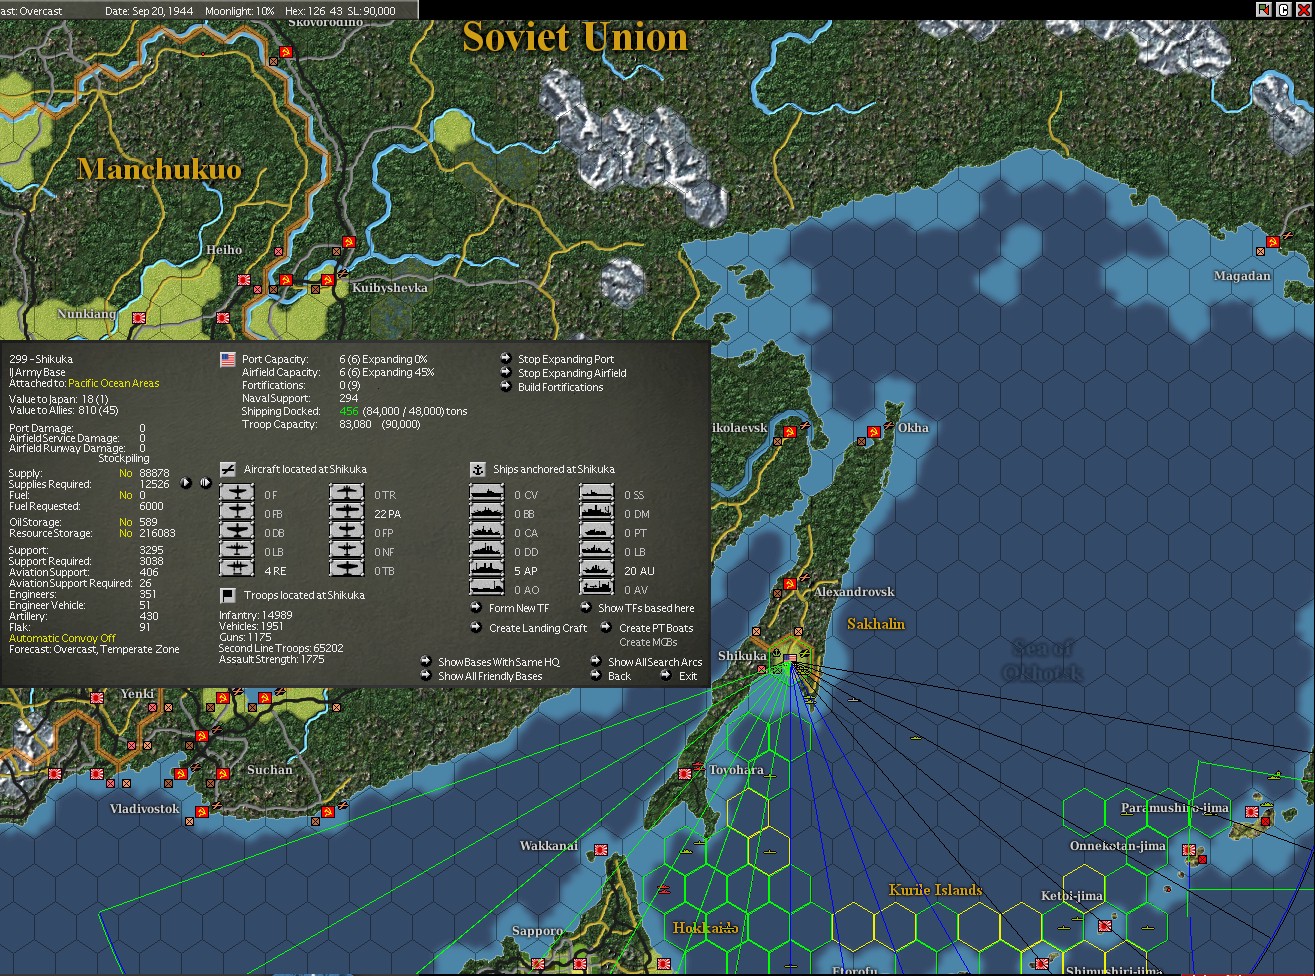Click the Date: Sep 20, 1944 text

(x=147, y=11)
